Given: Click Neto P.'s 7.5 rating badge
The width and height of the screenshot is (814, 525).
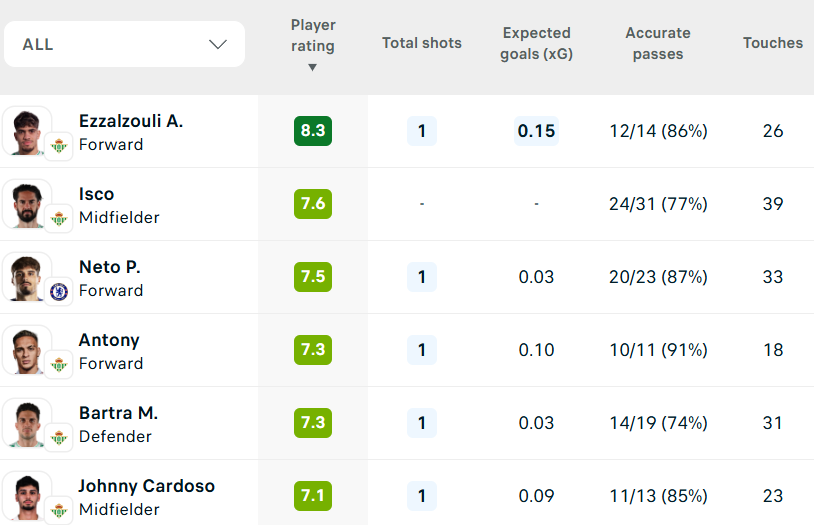Looking at the screenshot, I should click(313, 277).
